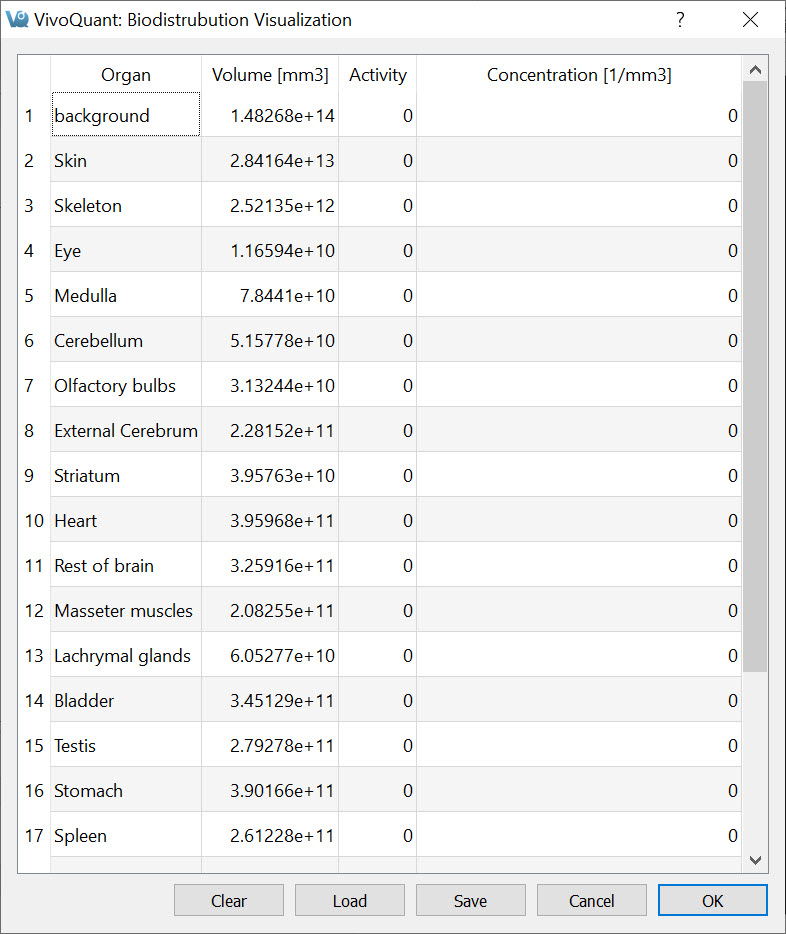
Task: Click the vertical scrollbar thumb
Action: 755,375
